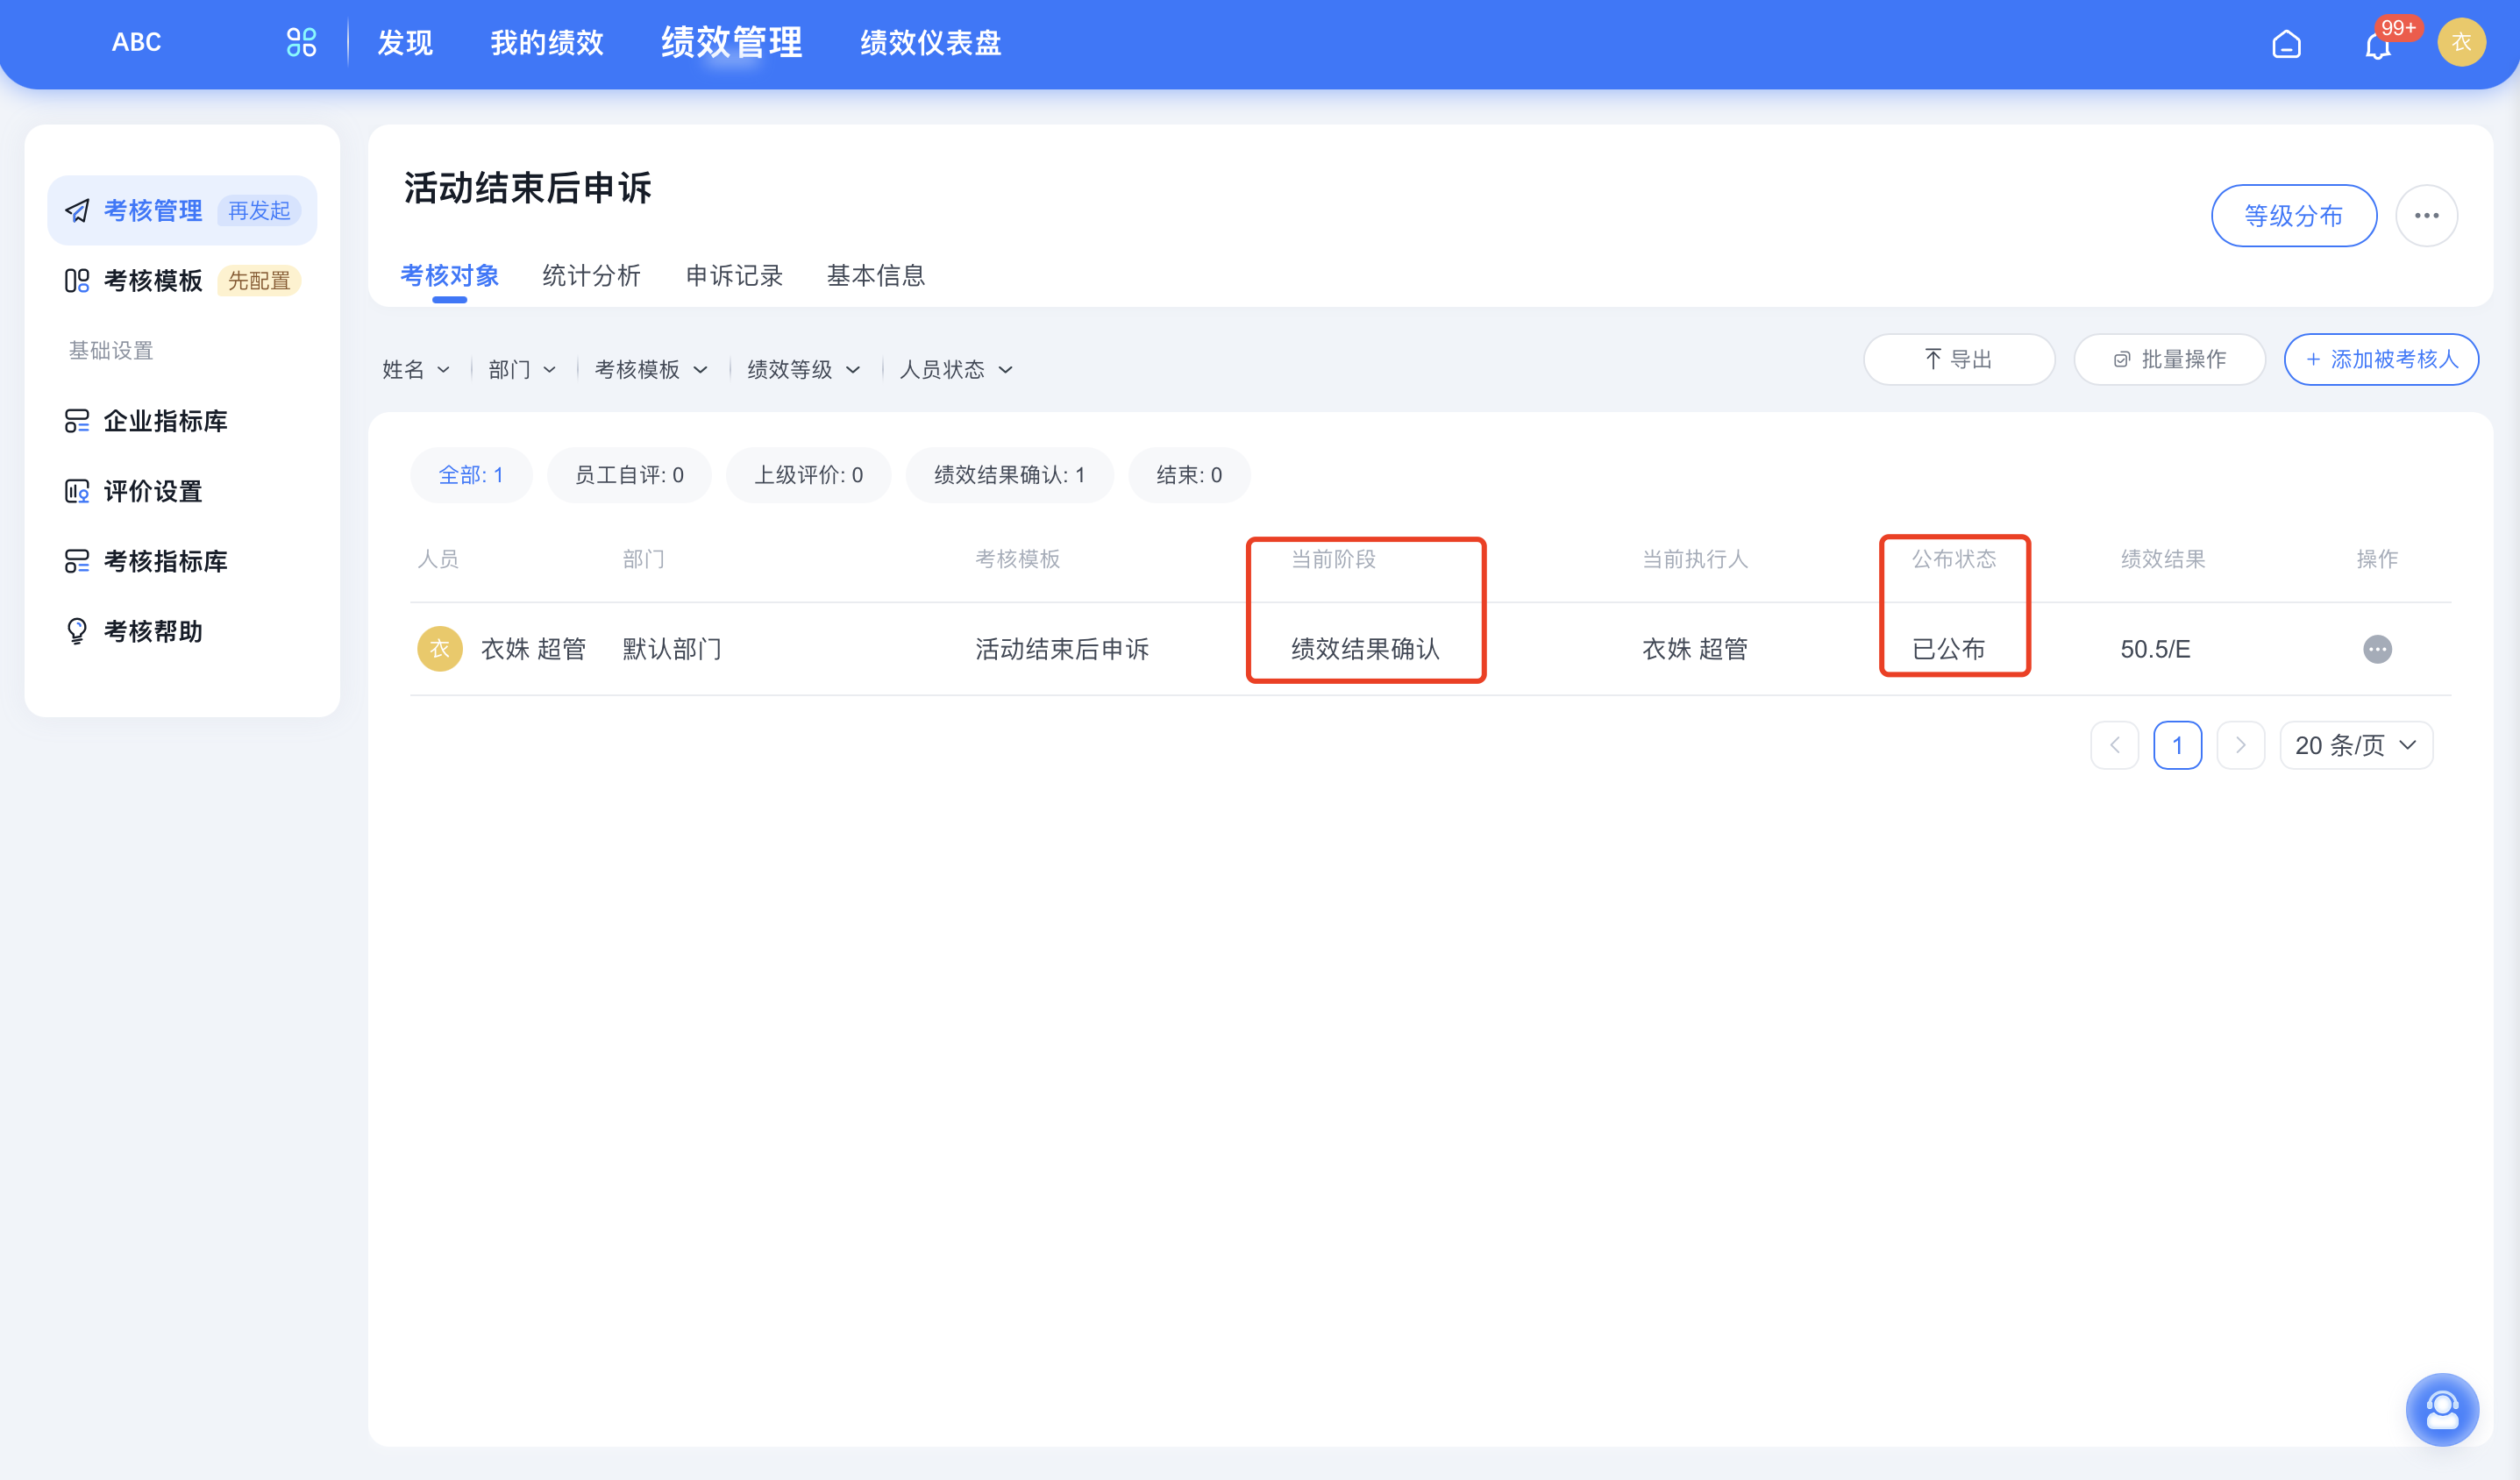
Task: Click the lightbulb icon for 考核帮助
Action: tap(77, 631)
